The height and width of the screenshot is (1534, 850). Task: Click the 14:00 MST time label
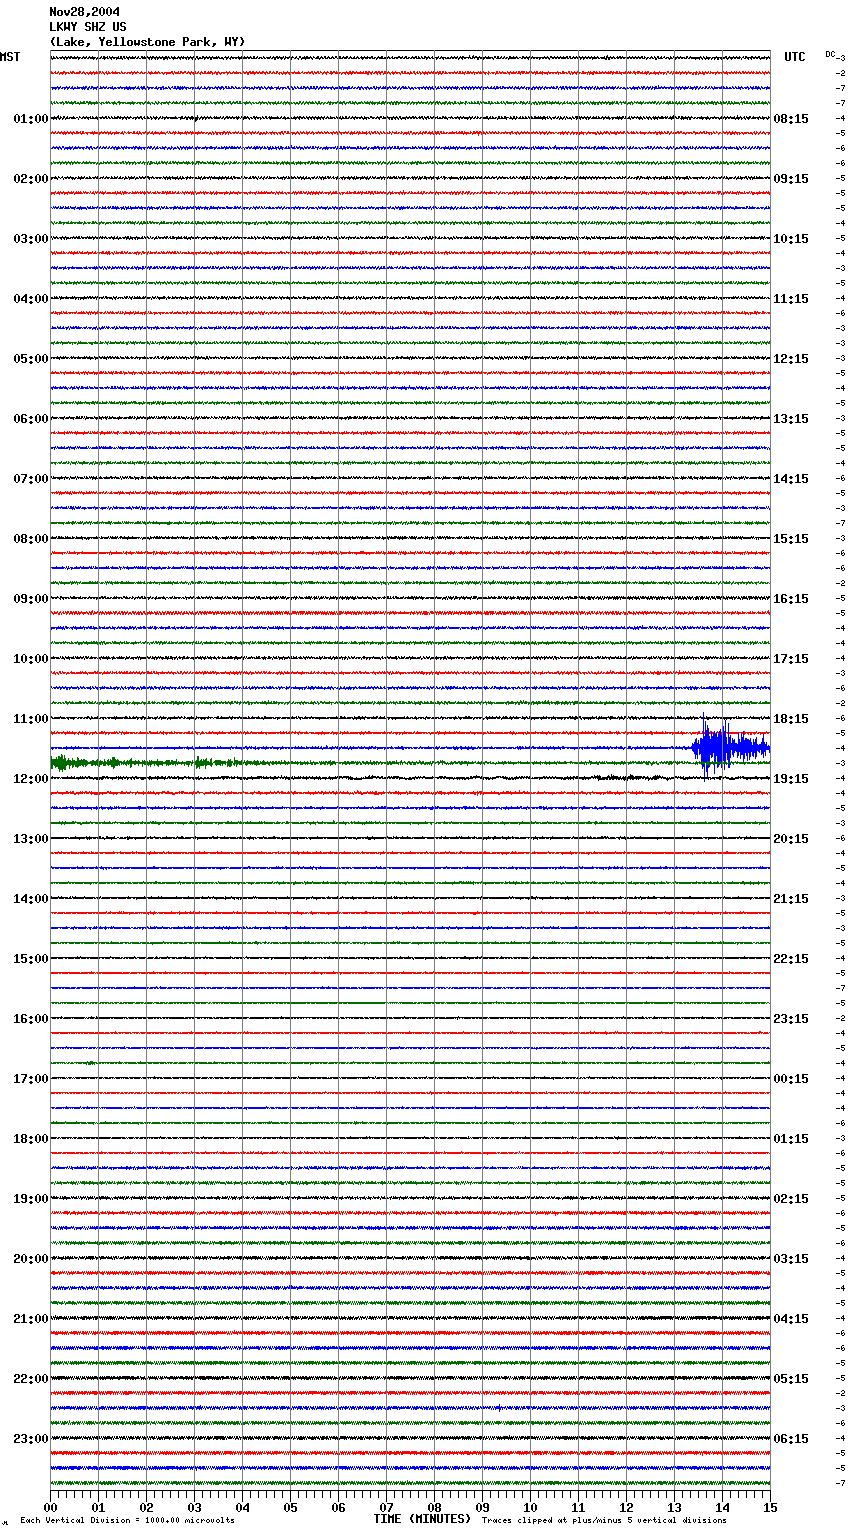point(31,899)
